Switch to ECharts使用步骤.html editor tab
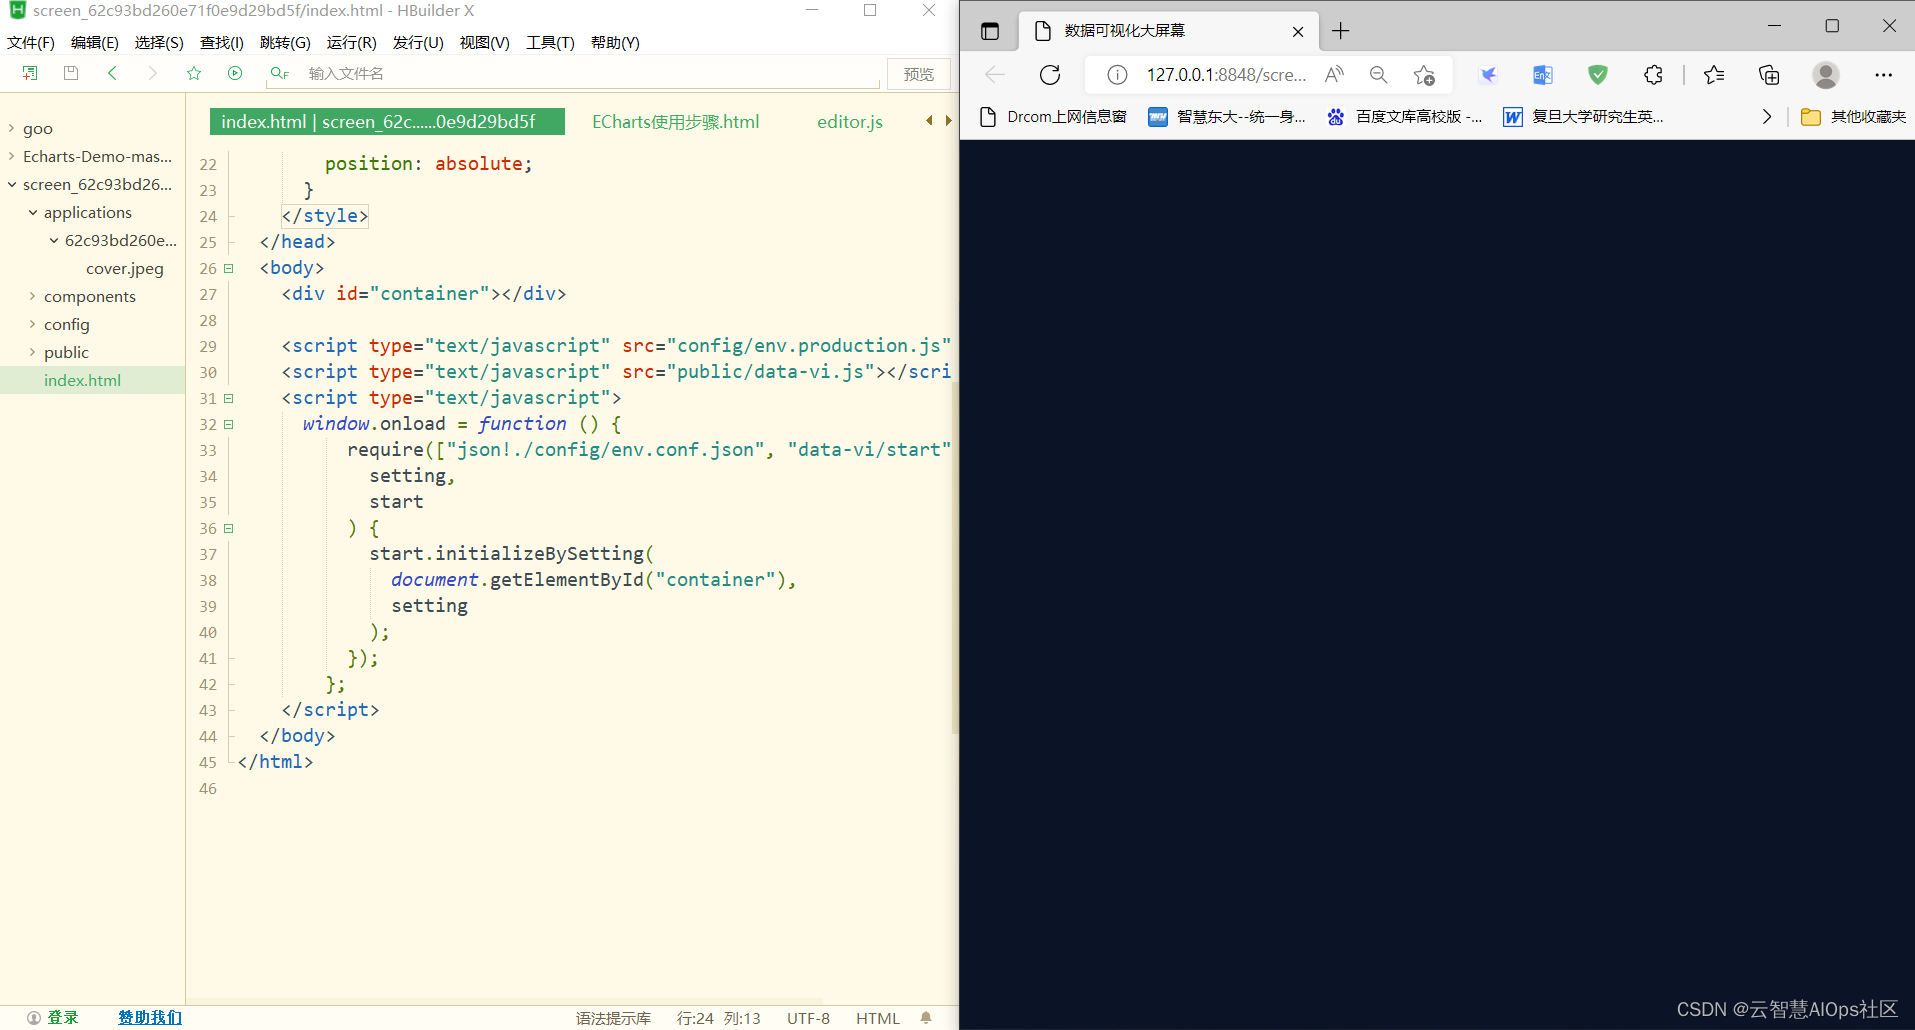The height and width of the screenshot is (1030, 1915). [676, 121]
